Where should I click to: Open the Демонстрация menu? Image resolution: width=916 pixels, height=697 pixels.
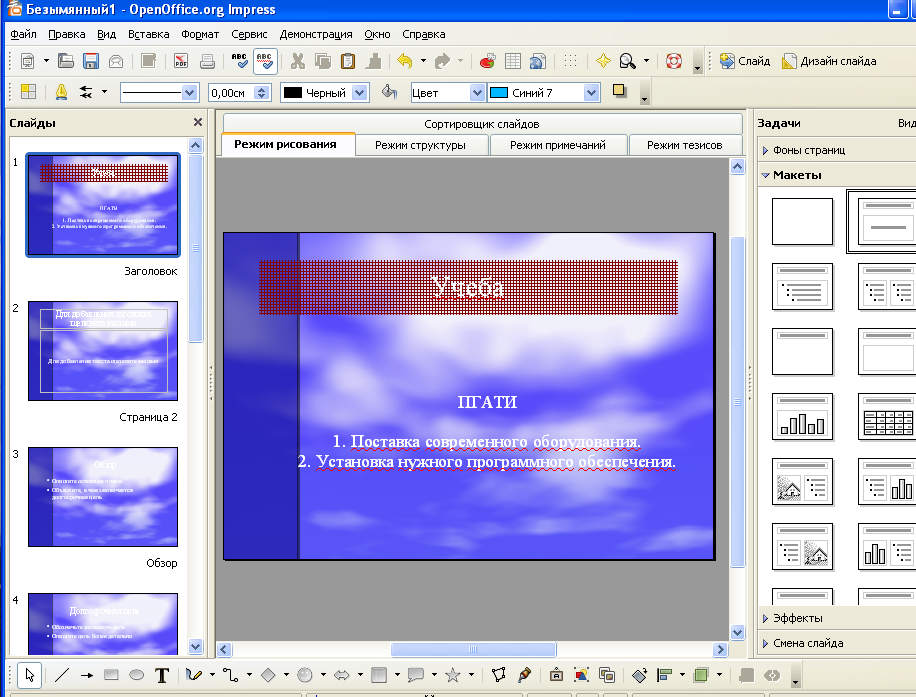tap(315, 34)
